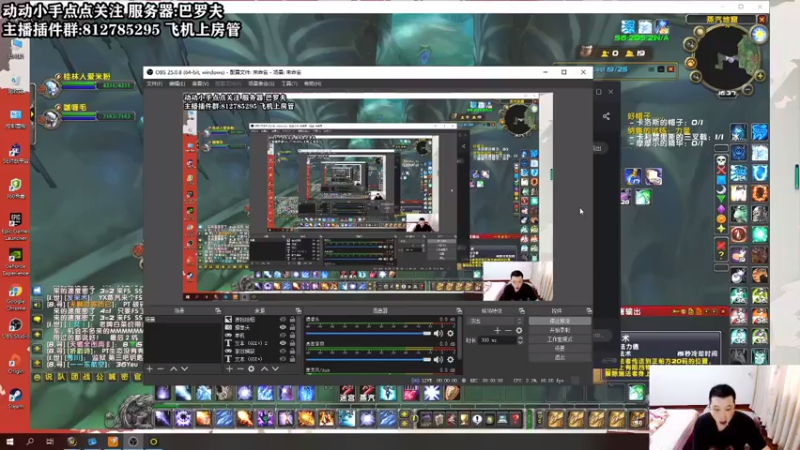800x450 pixels.
Task: Open the 查看(V) menu in OBS
Action: click(201, 84)
